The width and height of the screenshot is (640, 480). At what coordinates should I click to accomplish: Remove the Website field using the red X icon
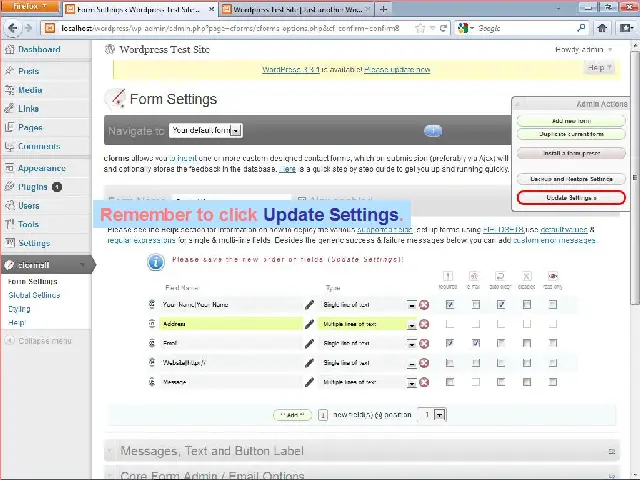coord(424,363)
